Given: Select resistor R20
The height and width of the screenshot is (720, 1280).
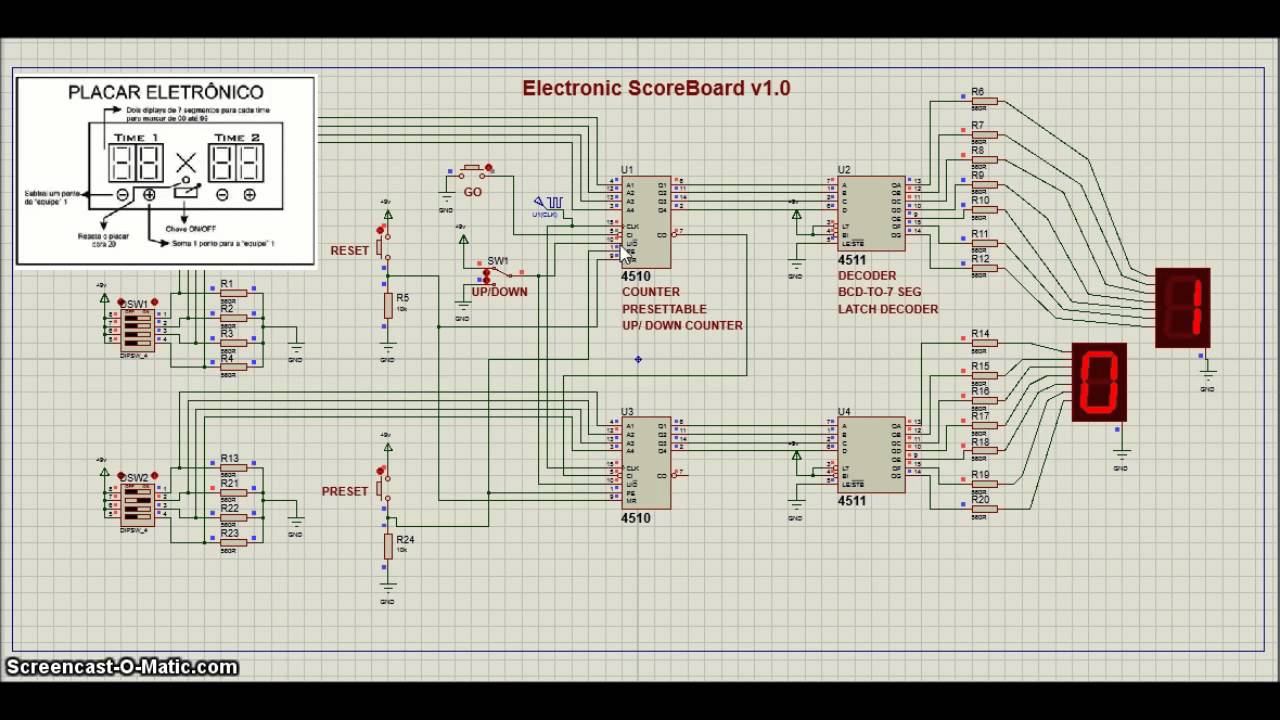Looking at the screenshot, I should [x=984, y=509].
